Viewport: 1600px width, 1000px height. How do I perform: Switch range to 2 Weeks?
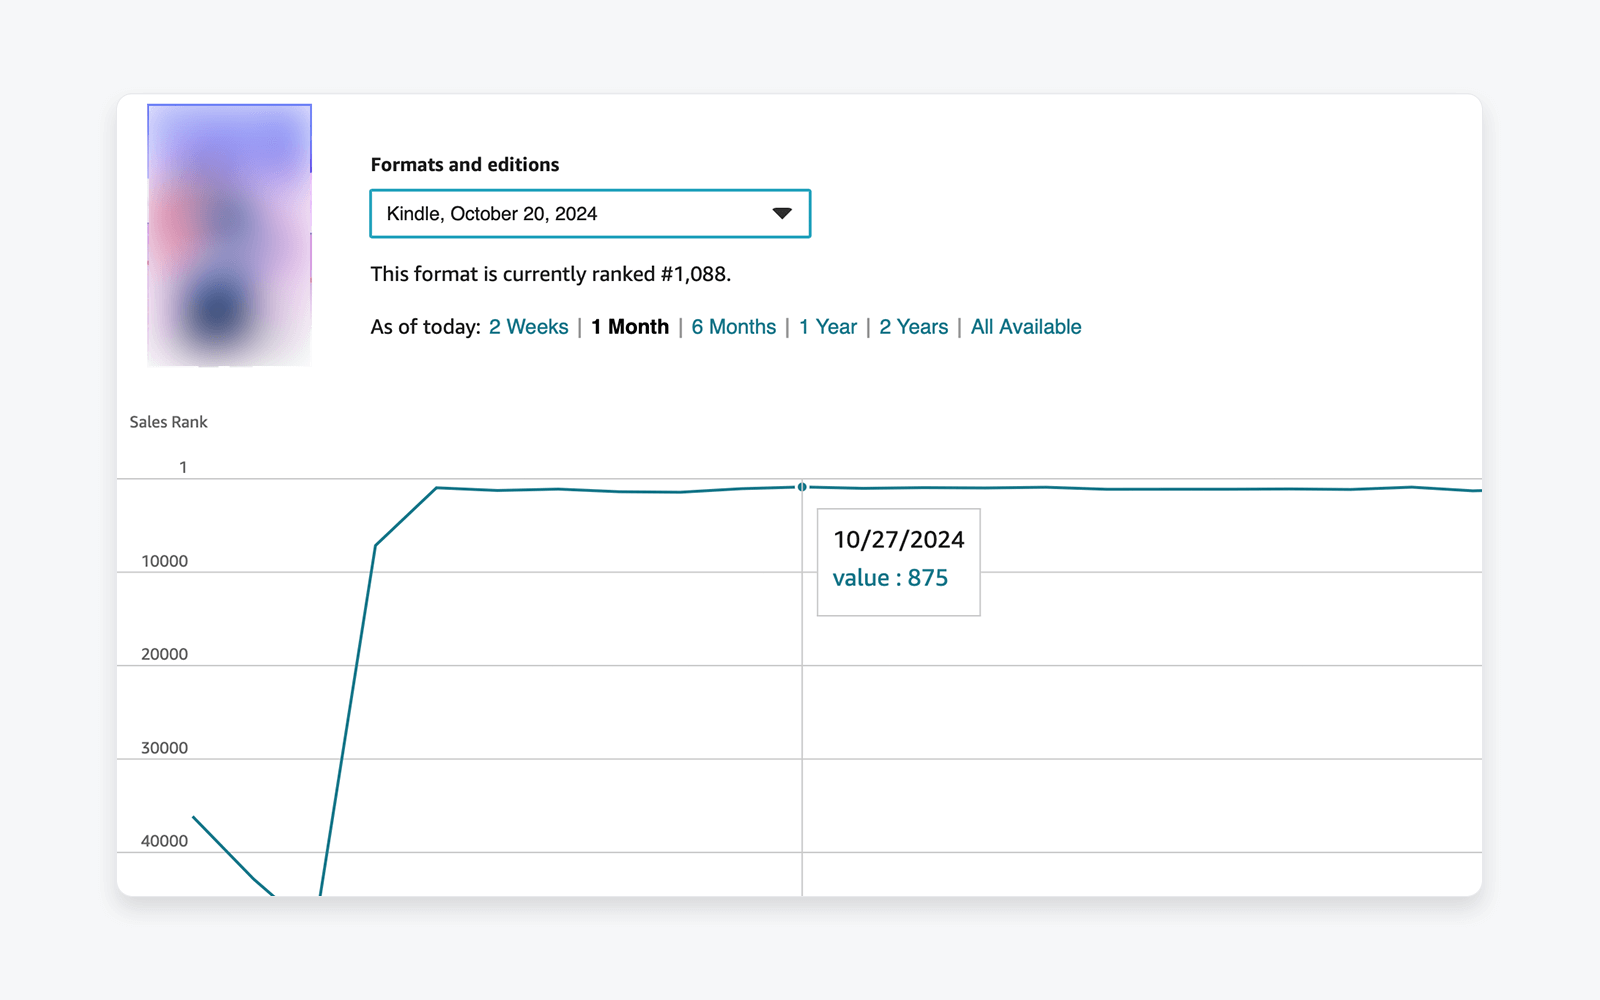[528, 327]
